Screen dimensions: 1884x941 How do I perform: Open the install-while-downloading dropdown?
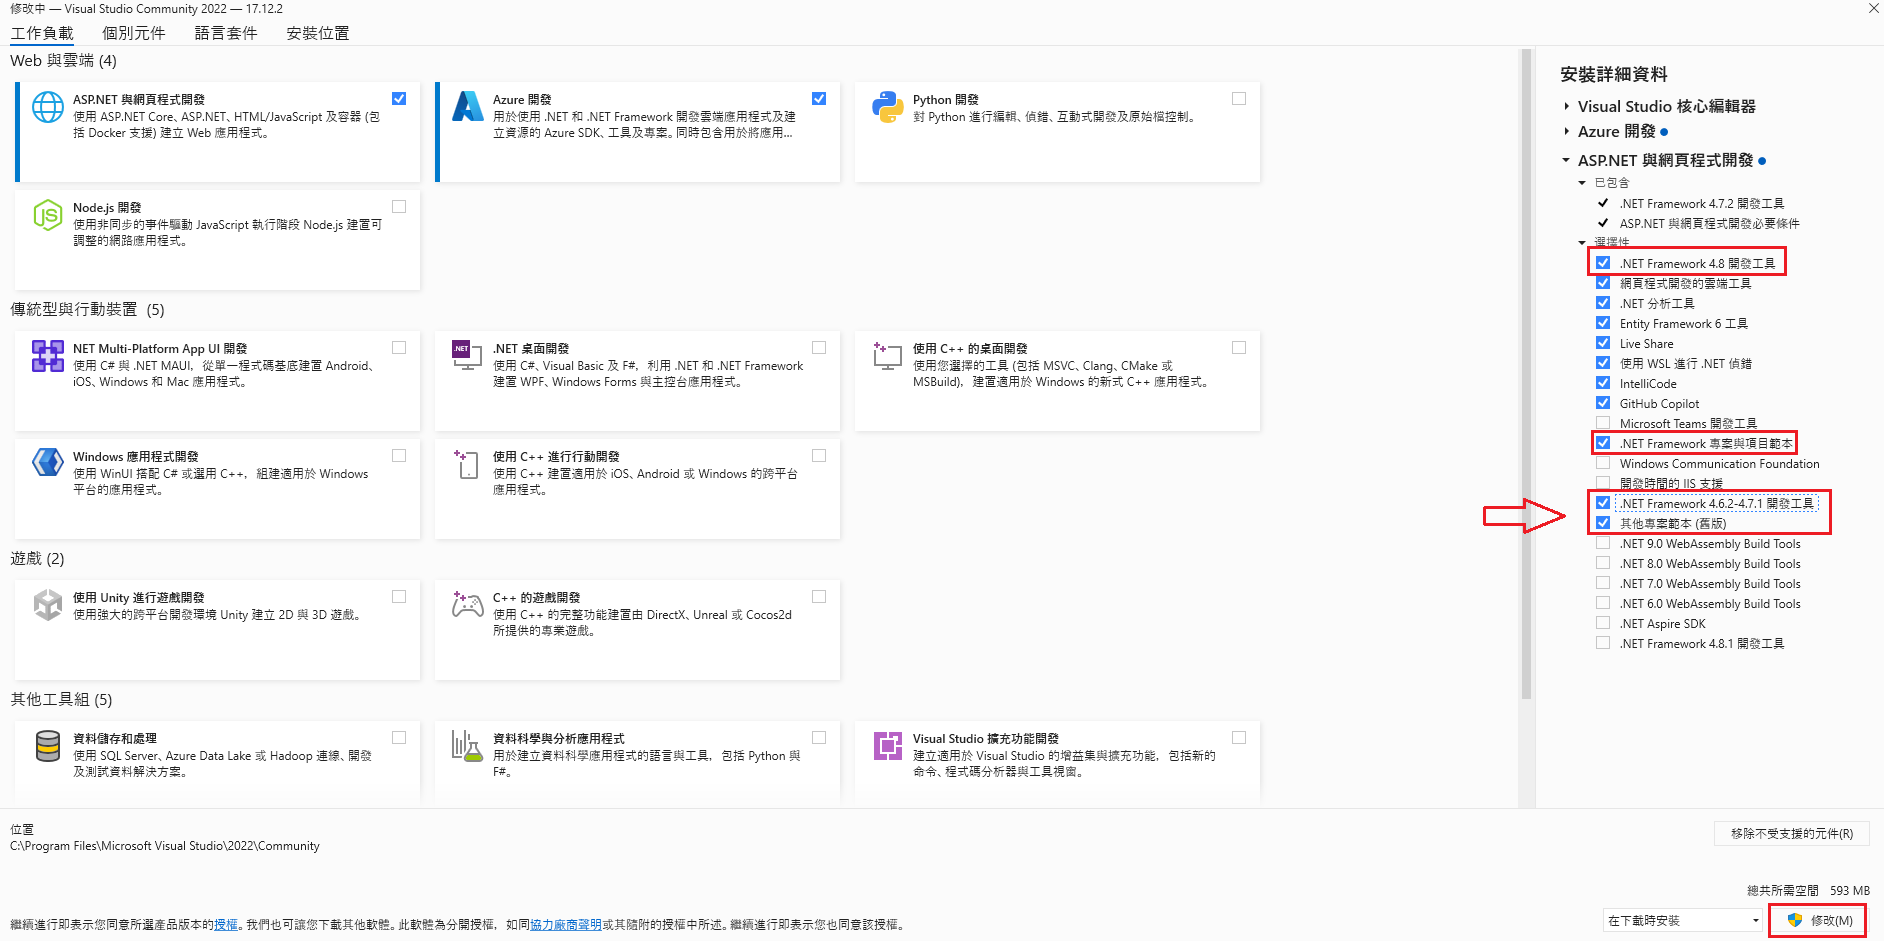[x=1682, y=920]
